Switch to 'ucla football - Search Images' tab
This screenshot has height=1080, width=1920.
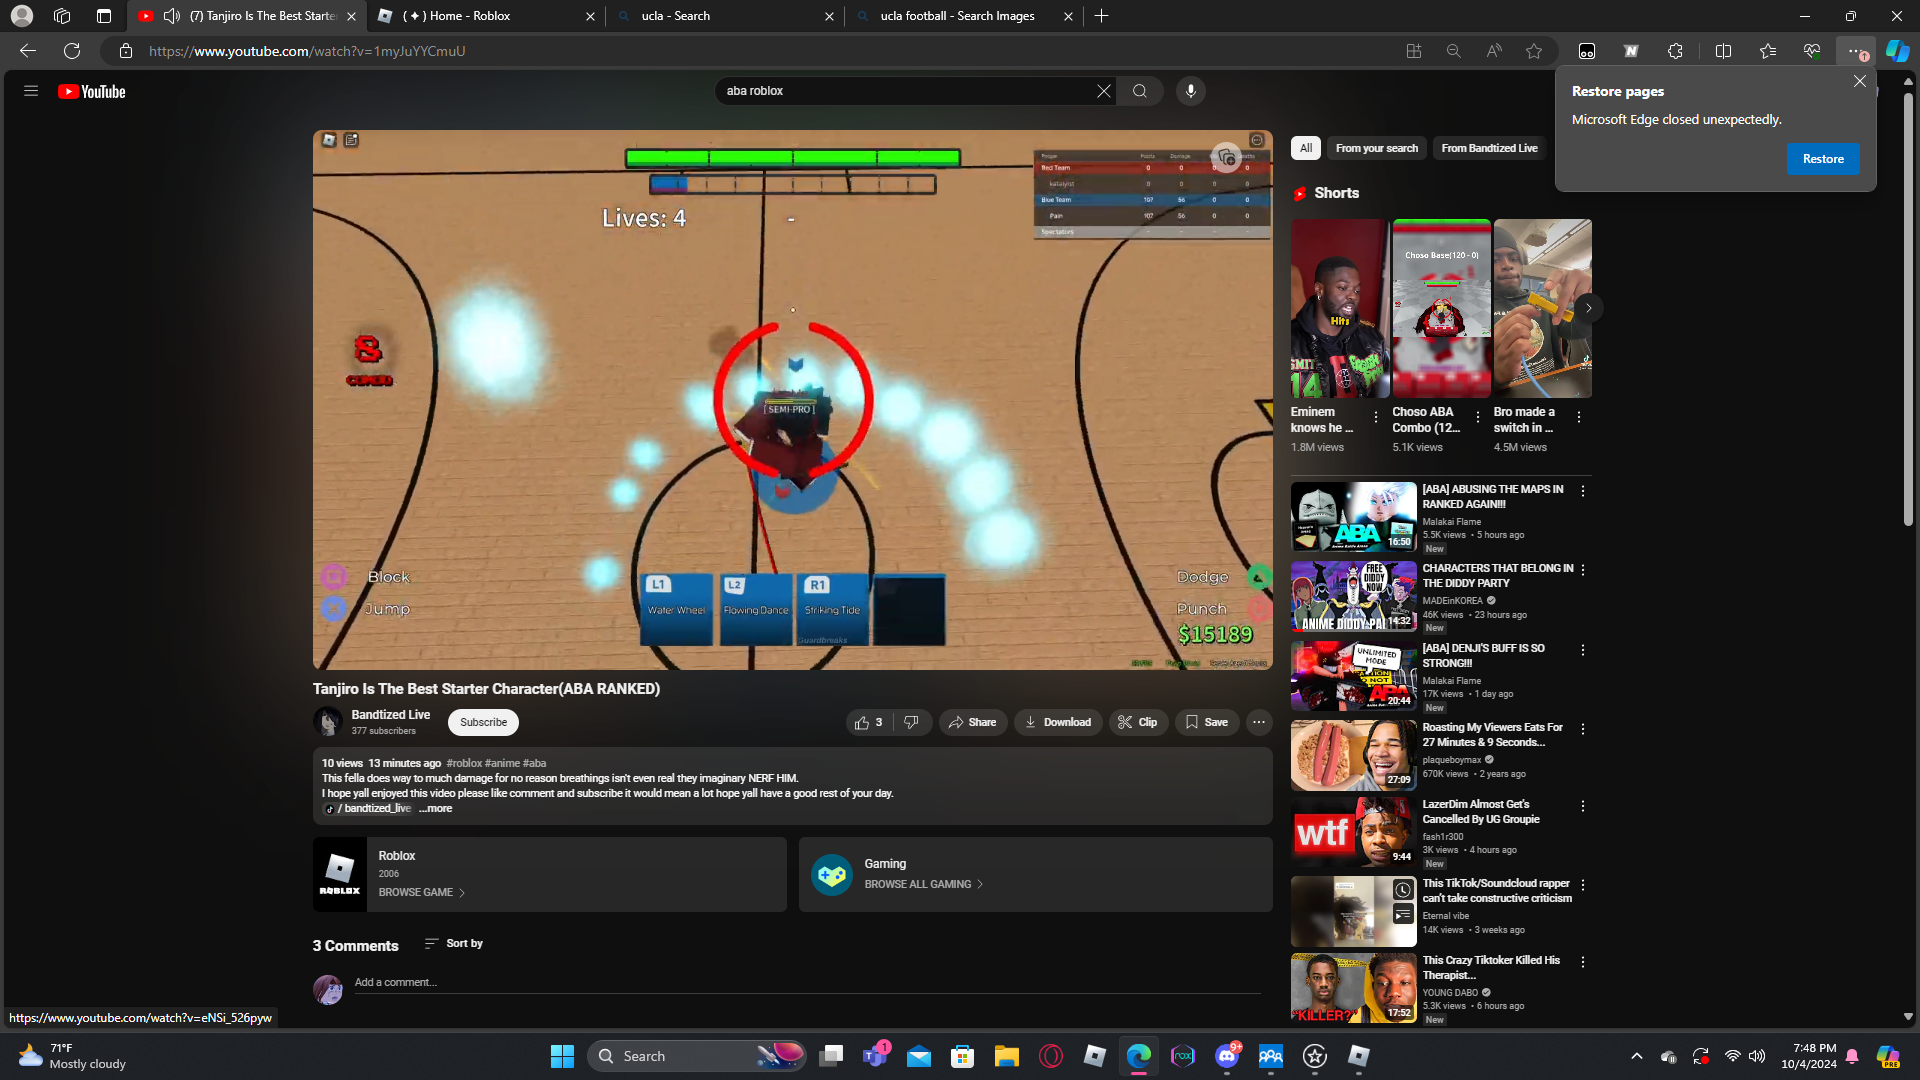pos(965,16)
